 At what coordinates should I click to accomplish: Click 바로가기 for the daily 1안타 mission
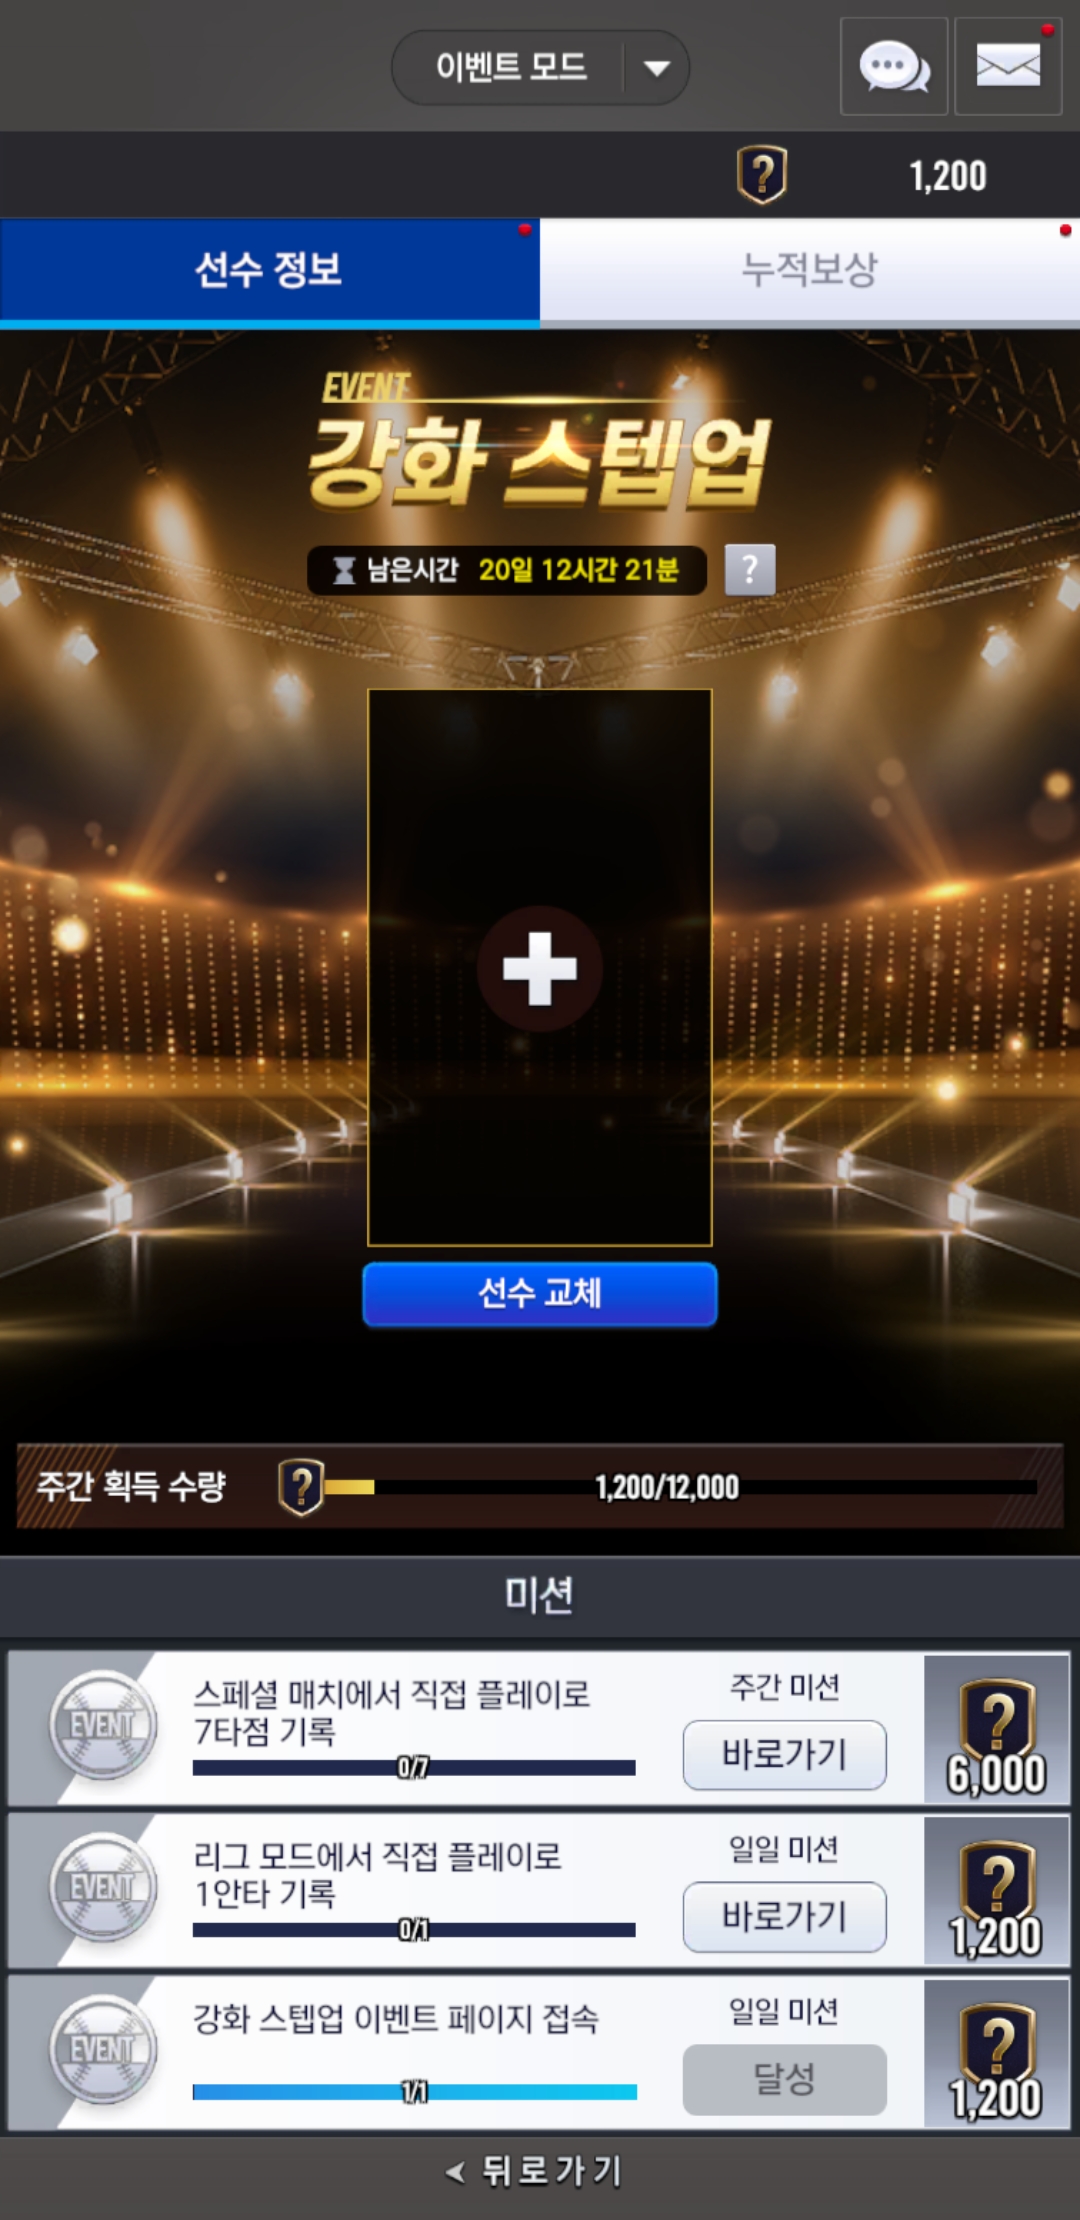pos(785,1917)
